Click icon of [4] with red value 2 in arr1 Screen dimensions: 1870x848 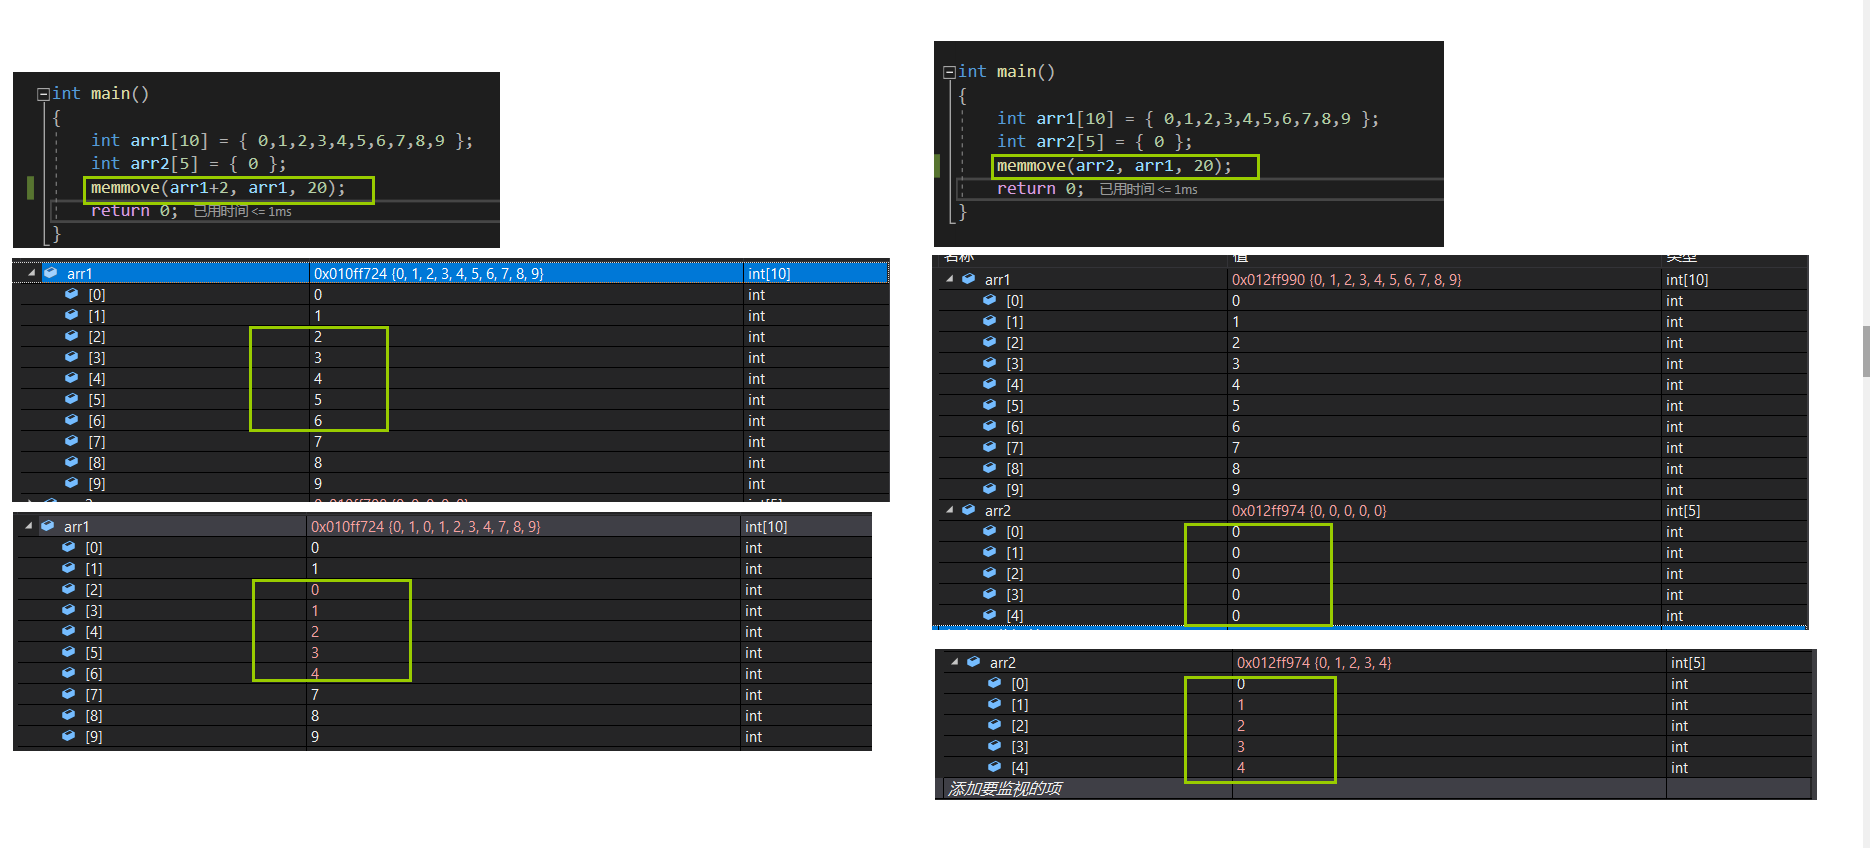click(x=68, y=631)
